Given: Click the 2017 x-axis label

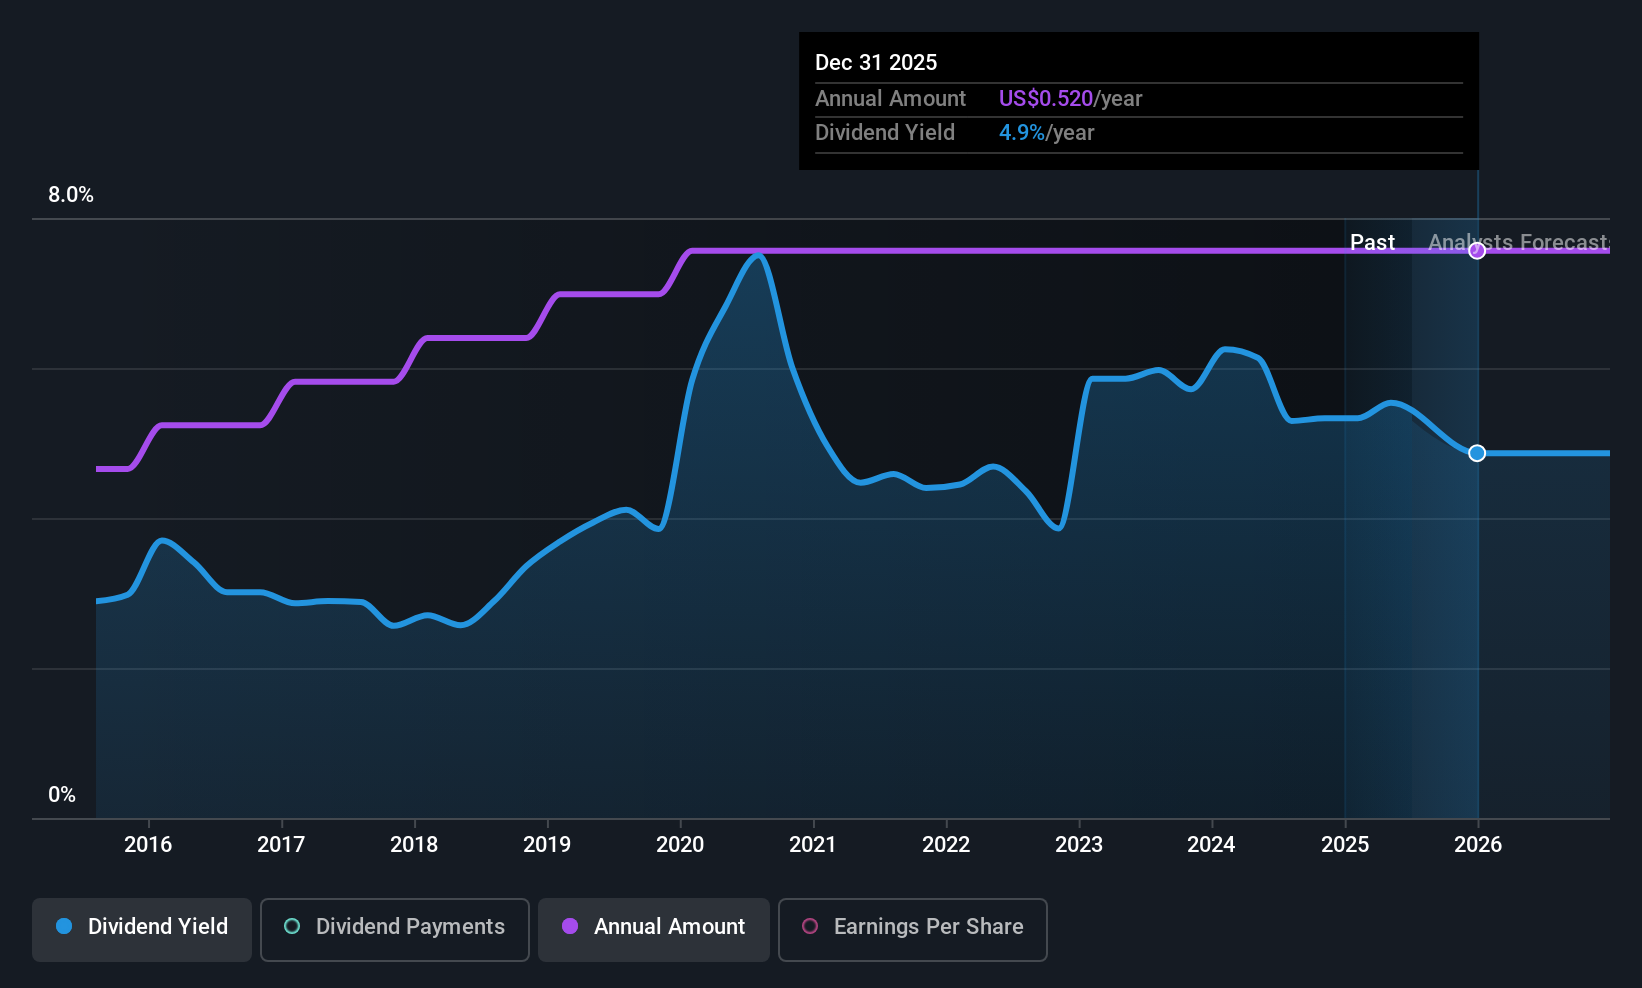Looking at the screenshot, I should [x=281, y=844].
